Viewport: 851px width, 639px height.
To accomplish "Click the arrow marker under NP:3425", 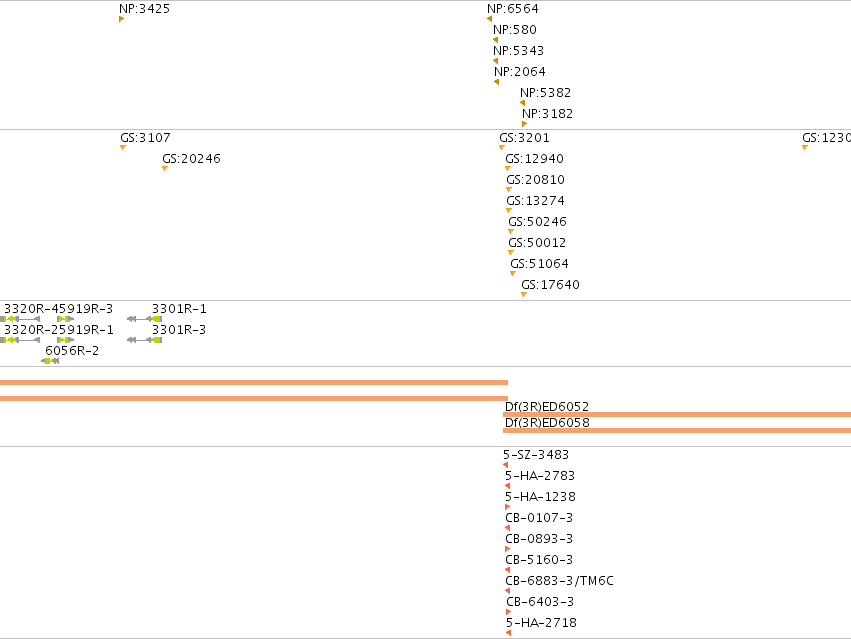I will [122, 19].
